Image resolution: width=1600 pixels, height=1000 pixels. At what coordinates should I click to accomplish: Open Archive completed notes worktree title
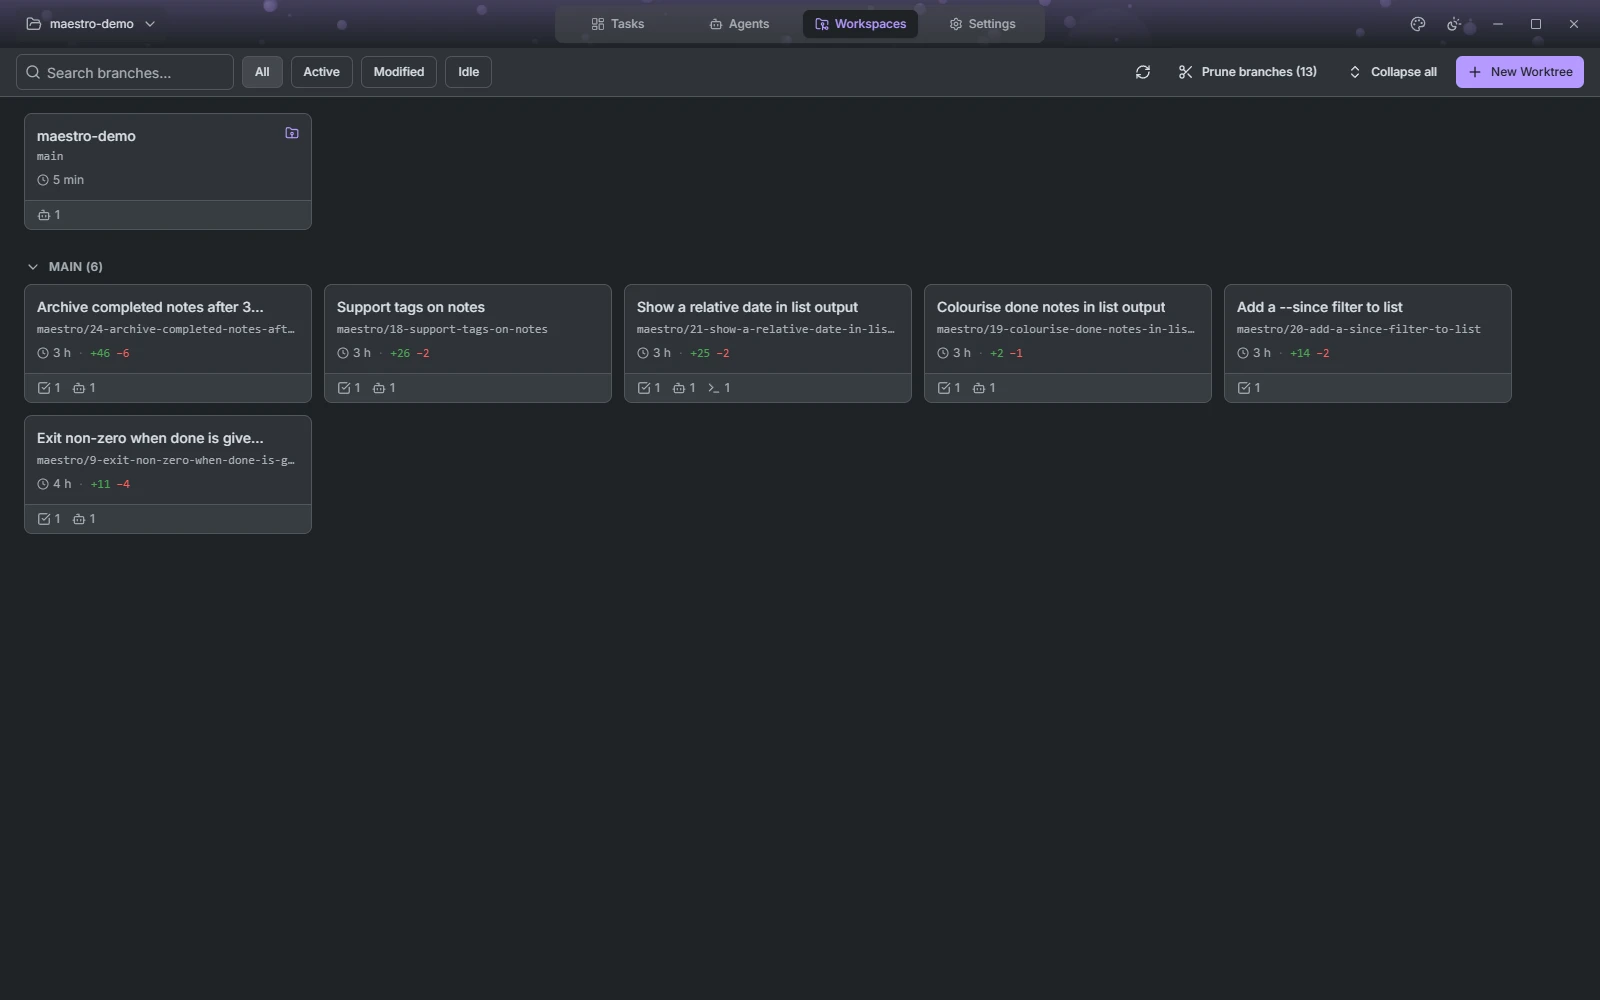point(150,307)
